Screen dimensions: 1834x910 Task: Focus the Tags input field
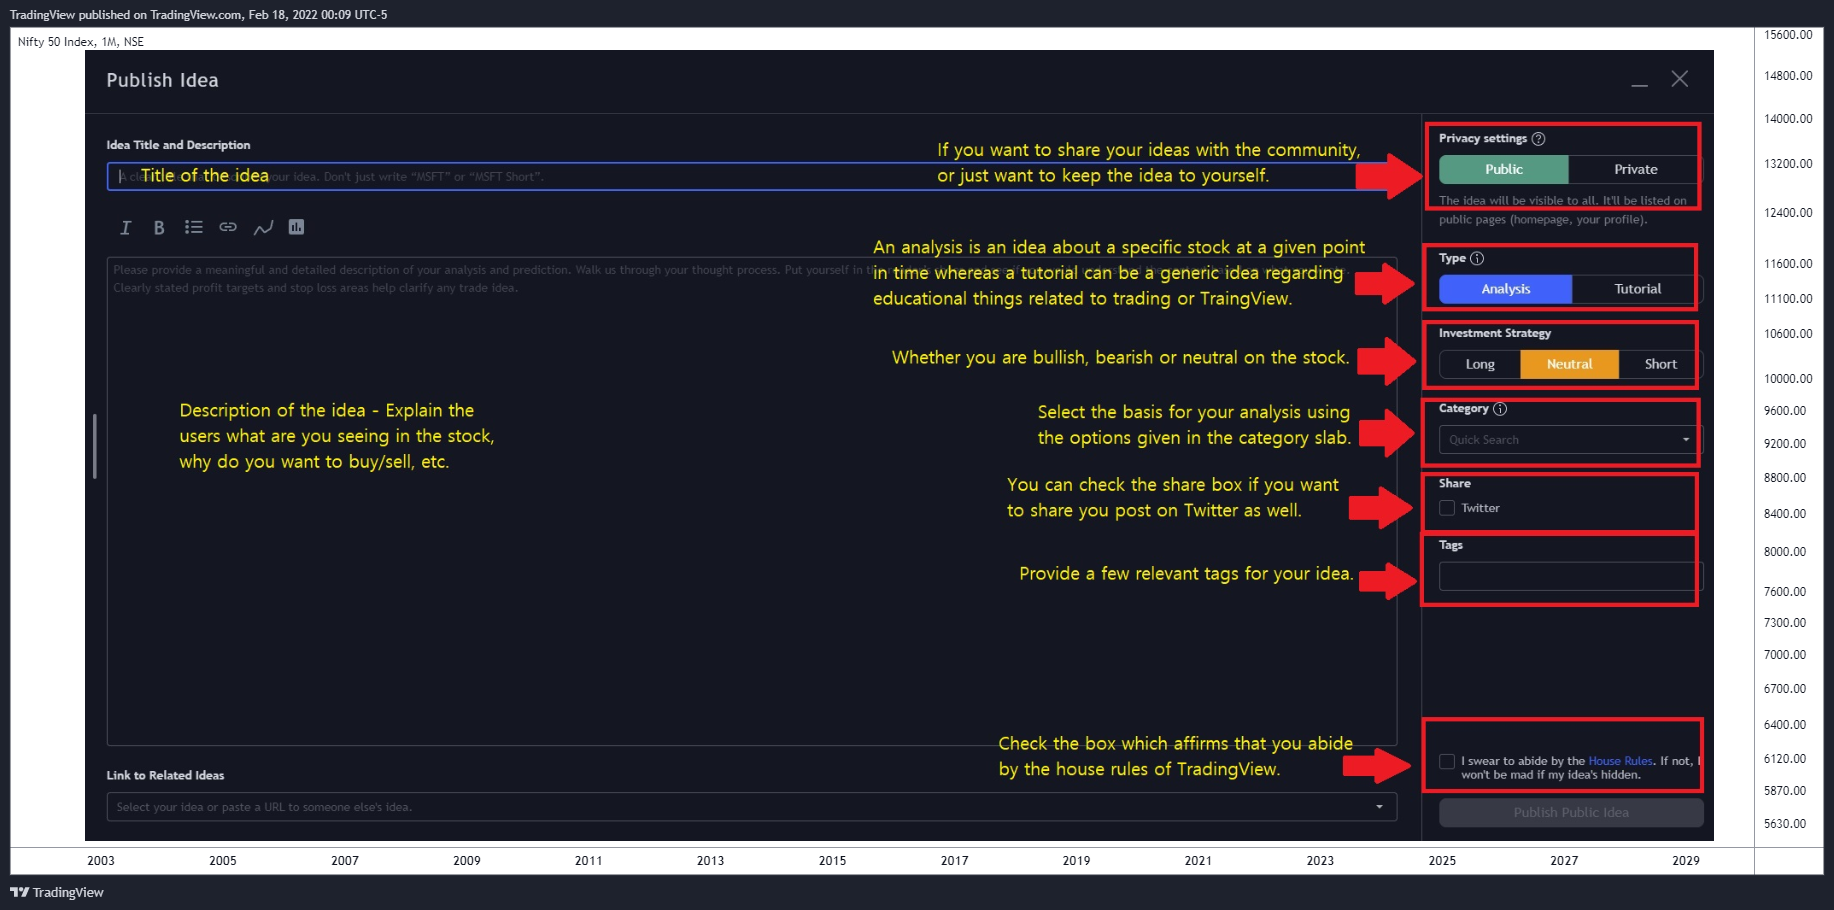pos(1570,576)
